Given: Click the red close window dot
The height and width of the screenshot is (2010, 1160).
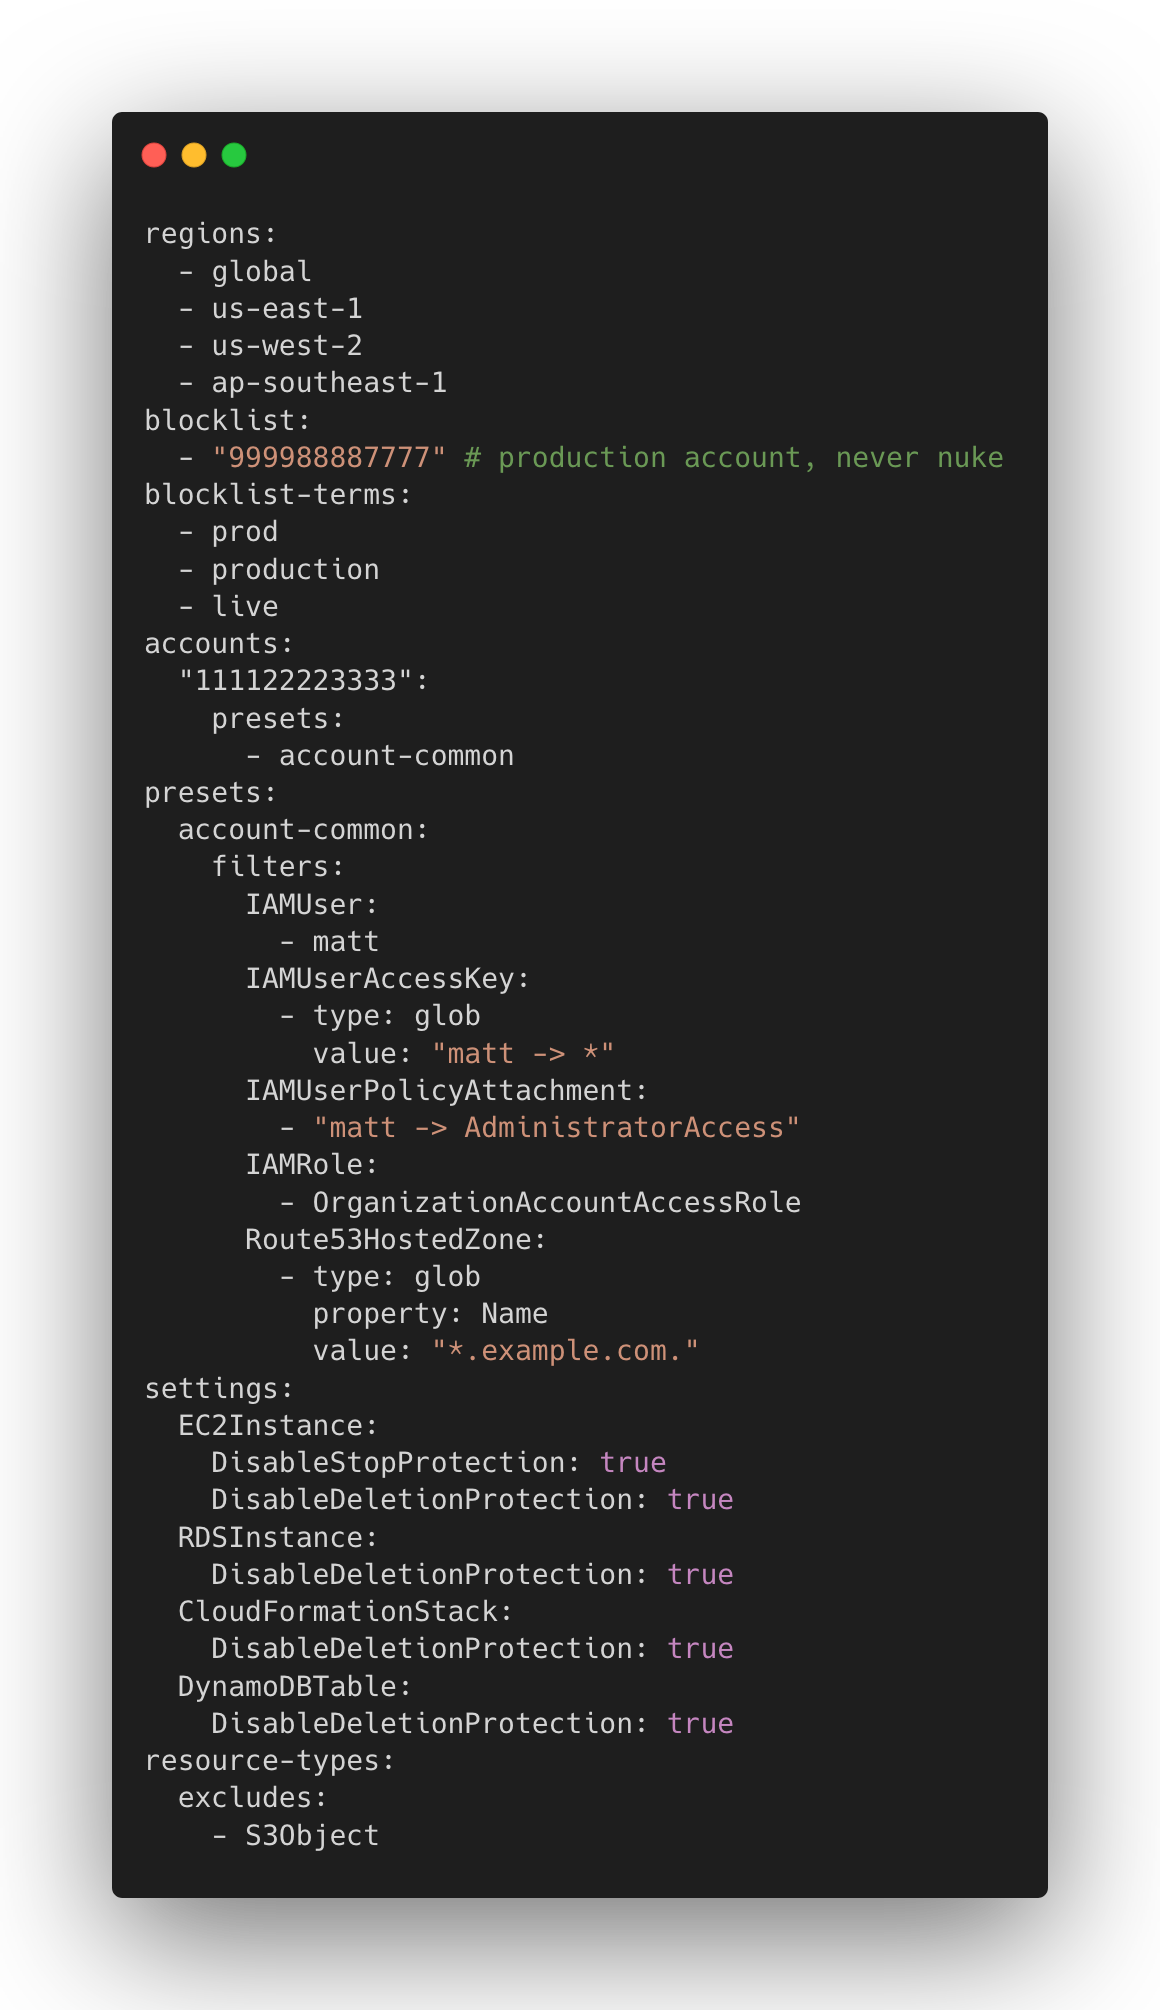Looking at the screenshot, I should click(x=154, y=155).
